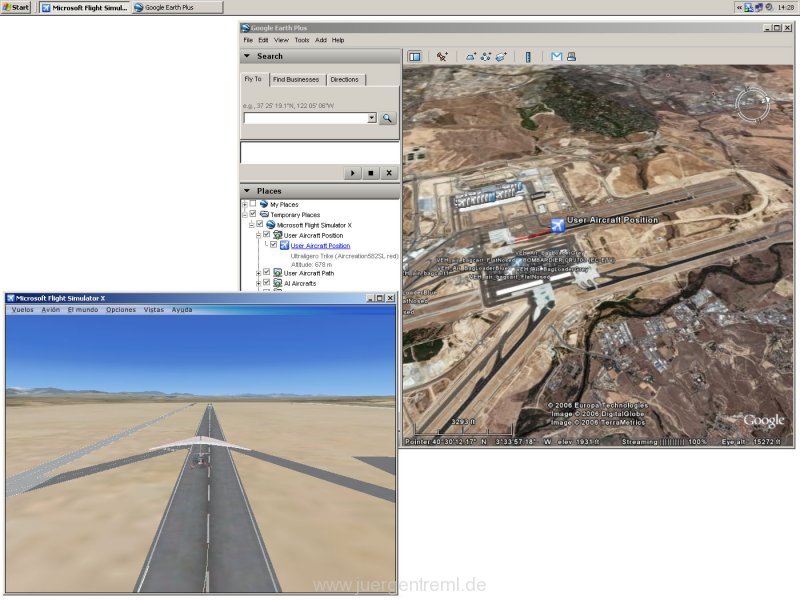
Task: Click the Add Polygon toolbar icon
Action: coord(470,57)
